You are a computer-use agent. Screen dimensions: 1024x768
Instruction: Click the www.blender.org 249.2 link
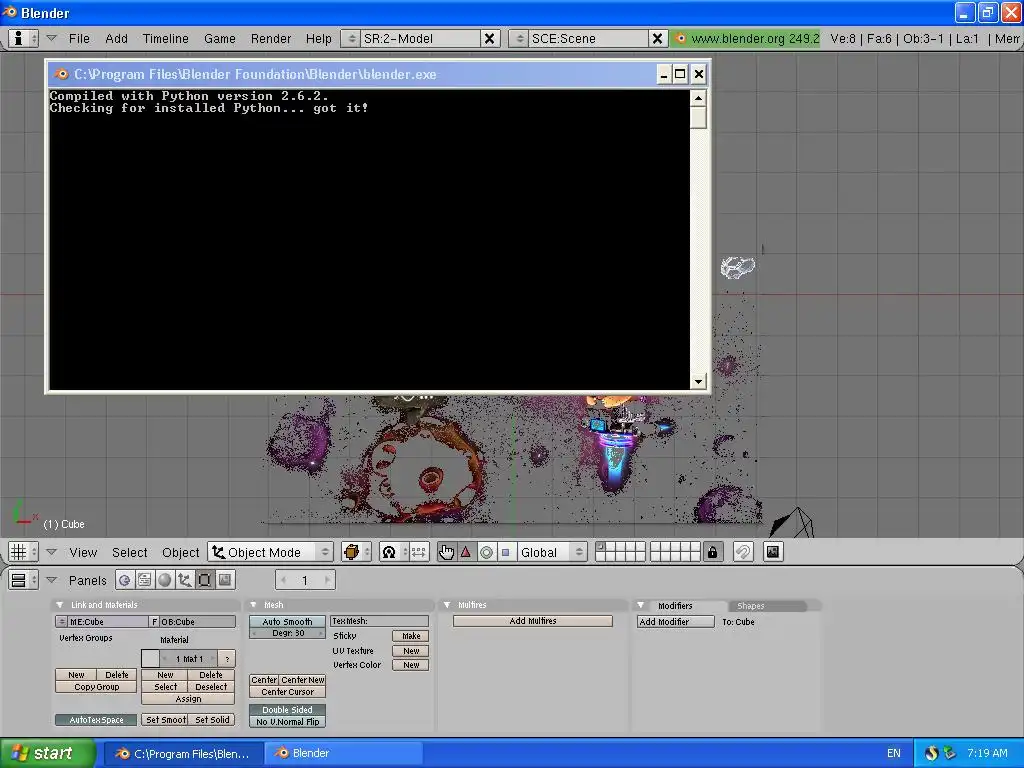(x=746, y=39)
